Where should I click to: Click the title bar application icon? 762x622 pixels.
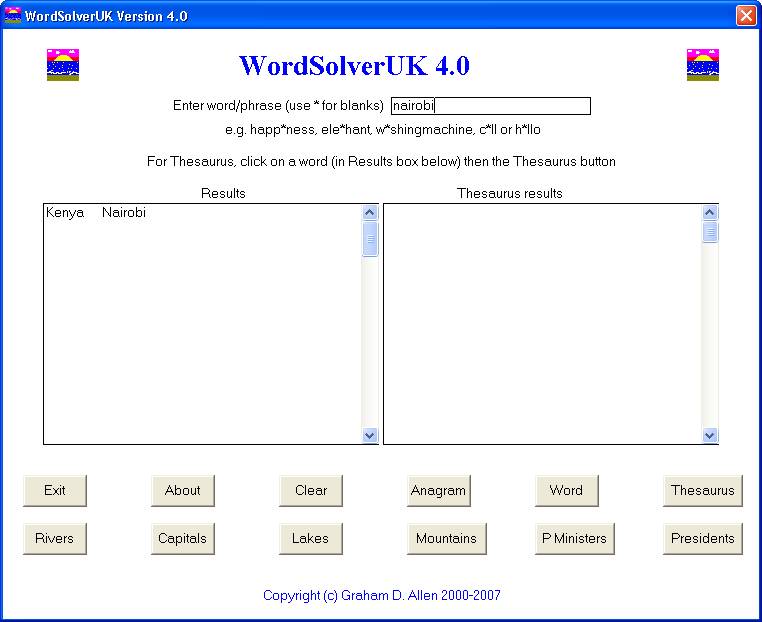pyautogui.click(x=13, y=16)
